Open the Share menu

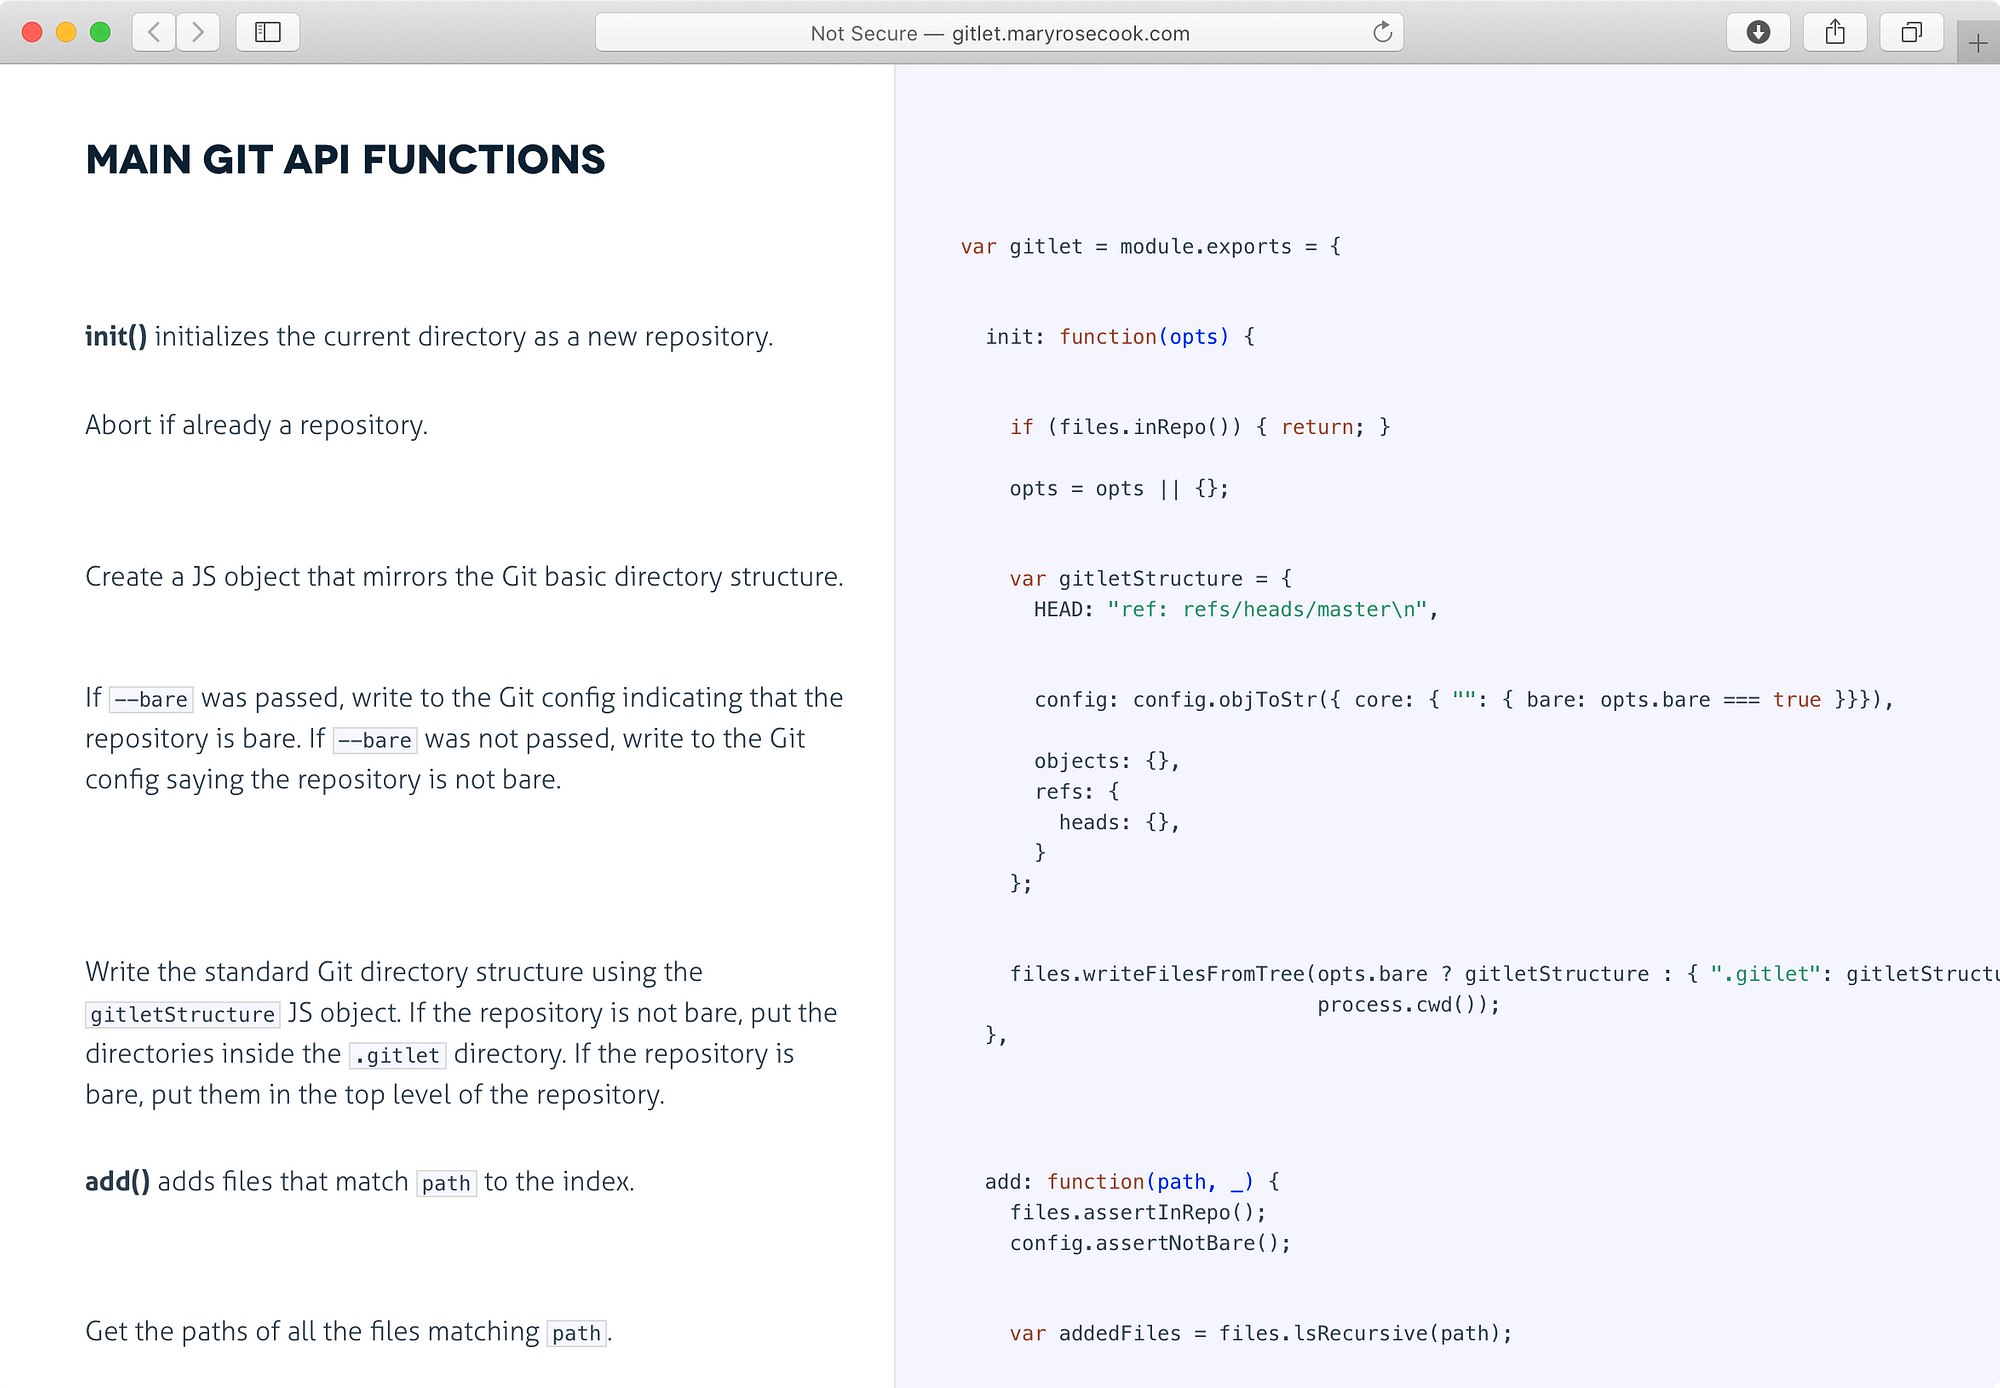[x=1835, y=32]
